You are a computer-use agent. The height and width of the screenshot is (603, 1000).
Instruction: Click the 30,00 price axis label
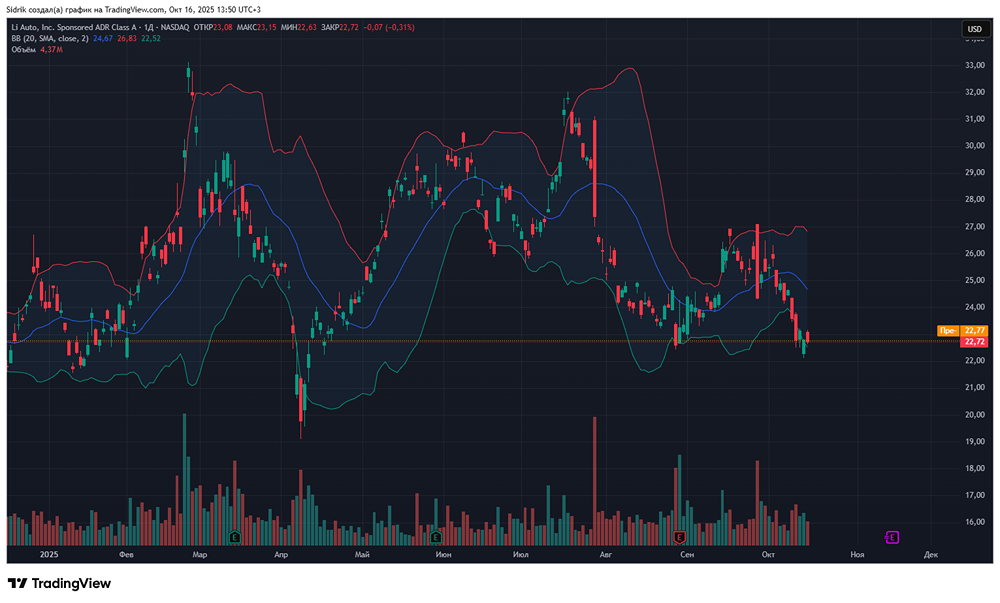pos(975,145)
